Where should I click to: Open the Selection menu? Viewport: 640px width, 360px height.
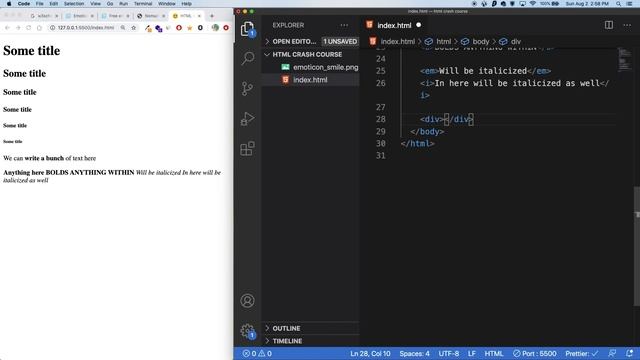tap(74, 4)
